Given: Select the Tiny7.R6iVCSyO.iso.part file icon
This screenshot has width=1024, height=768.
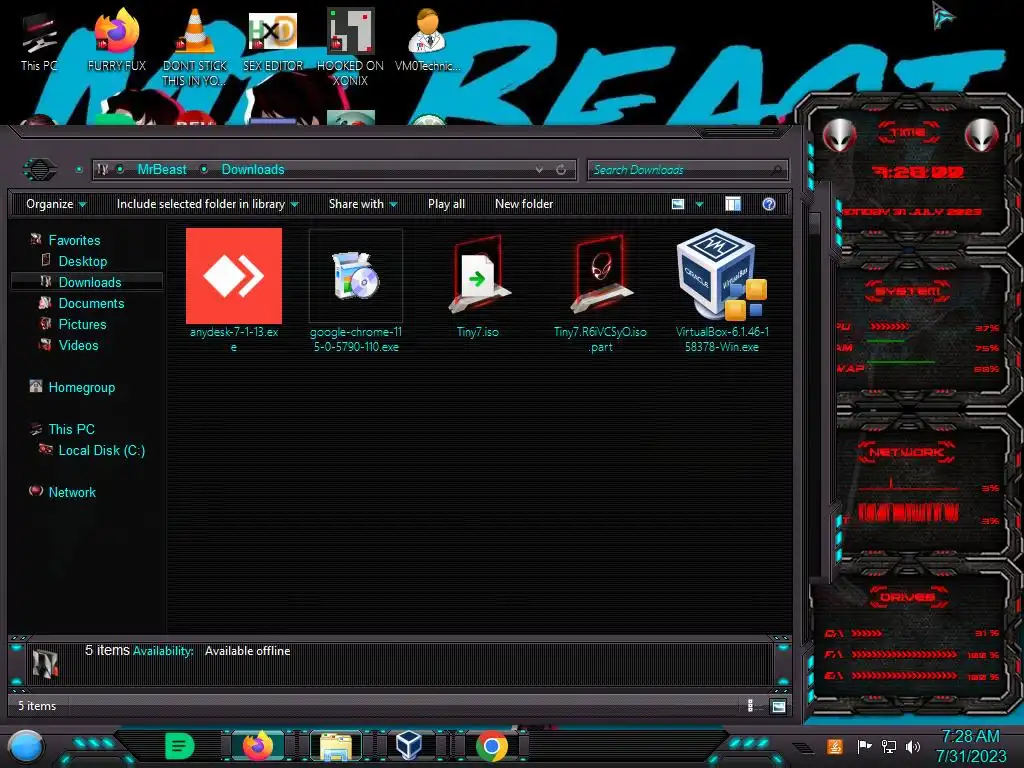Looking at the screenshot, I should [x=600, y=276].
